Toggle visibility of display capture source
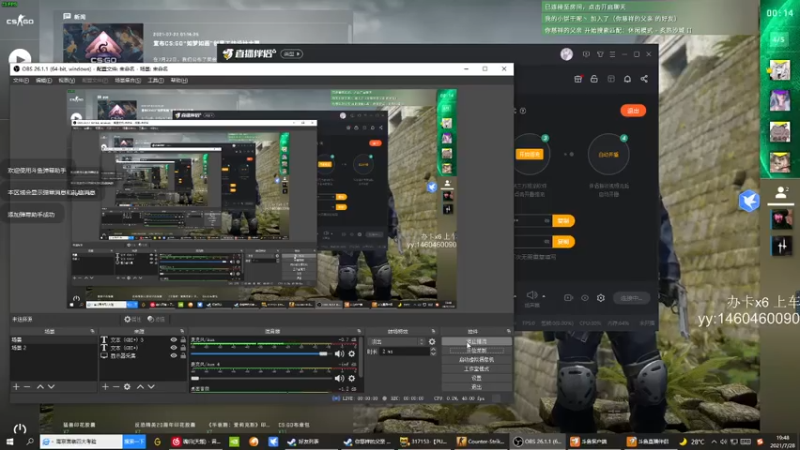The height and width of the screenshot is (450, 800). (174, 356)
